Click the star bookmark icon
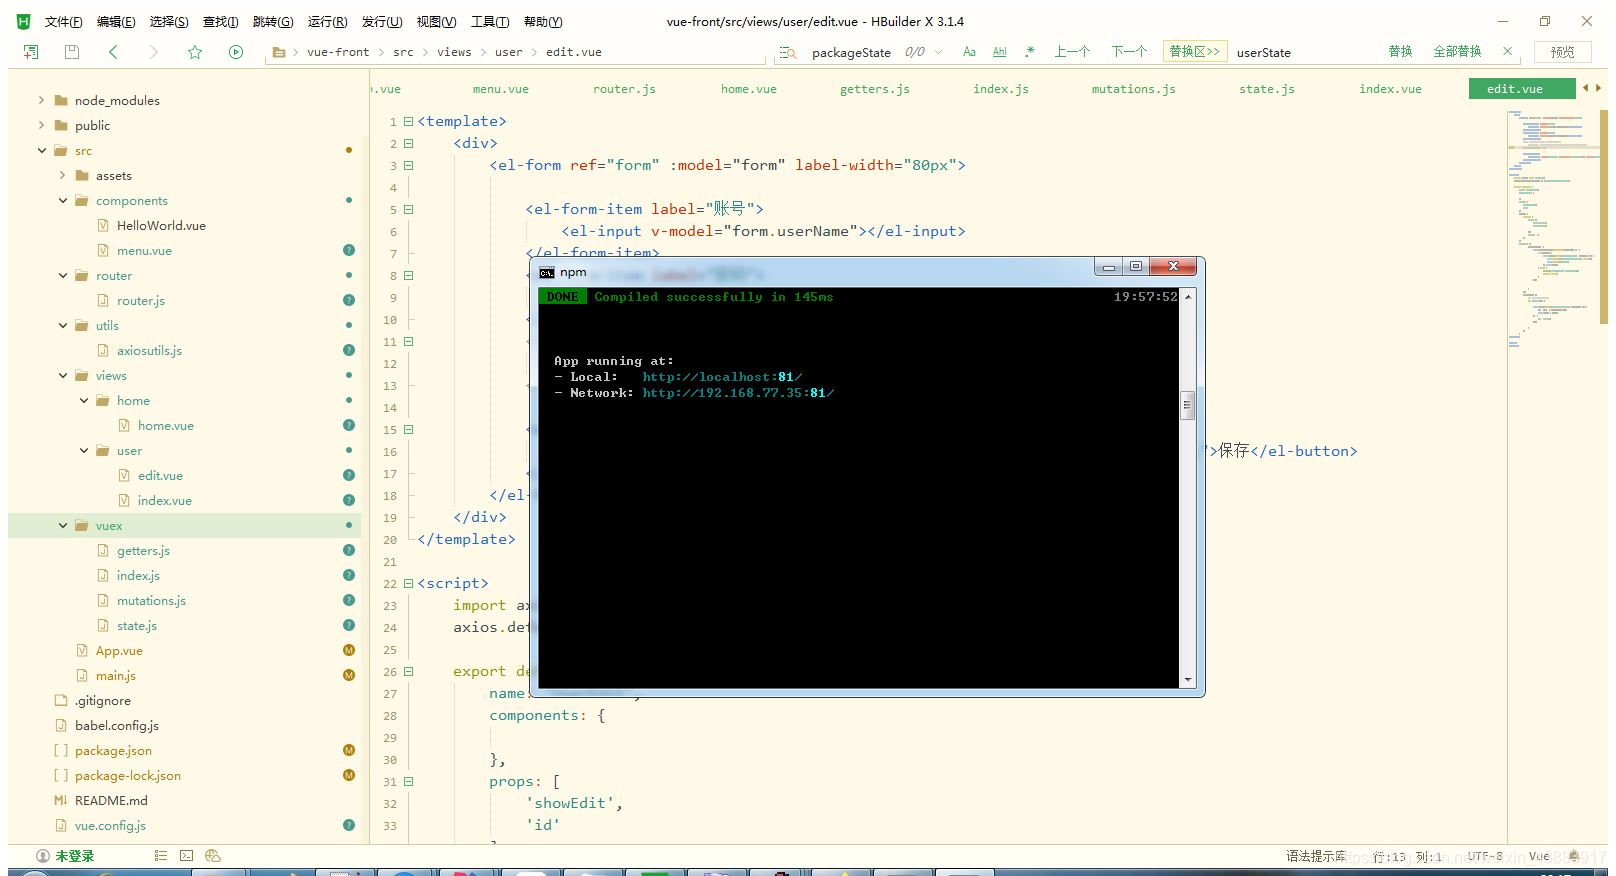The width and height of the screenshot is (1616, 876). pyautogui.click(x=195, y=52)
